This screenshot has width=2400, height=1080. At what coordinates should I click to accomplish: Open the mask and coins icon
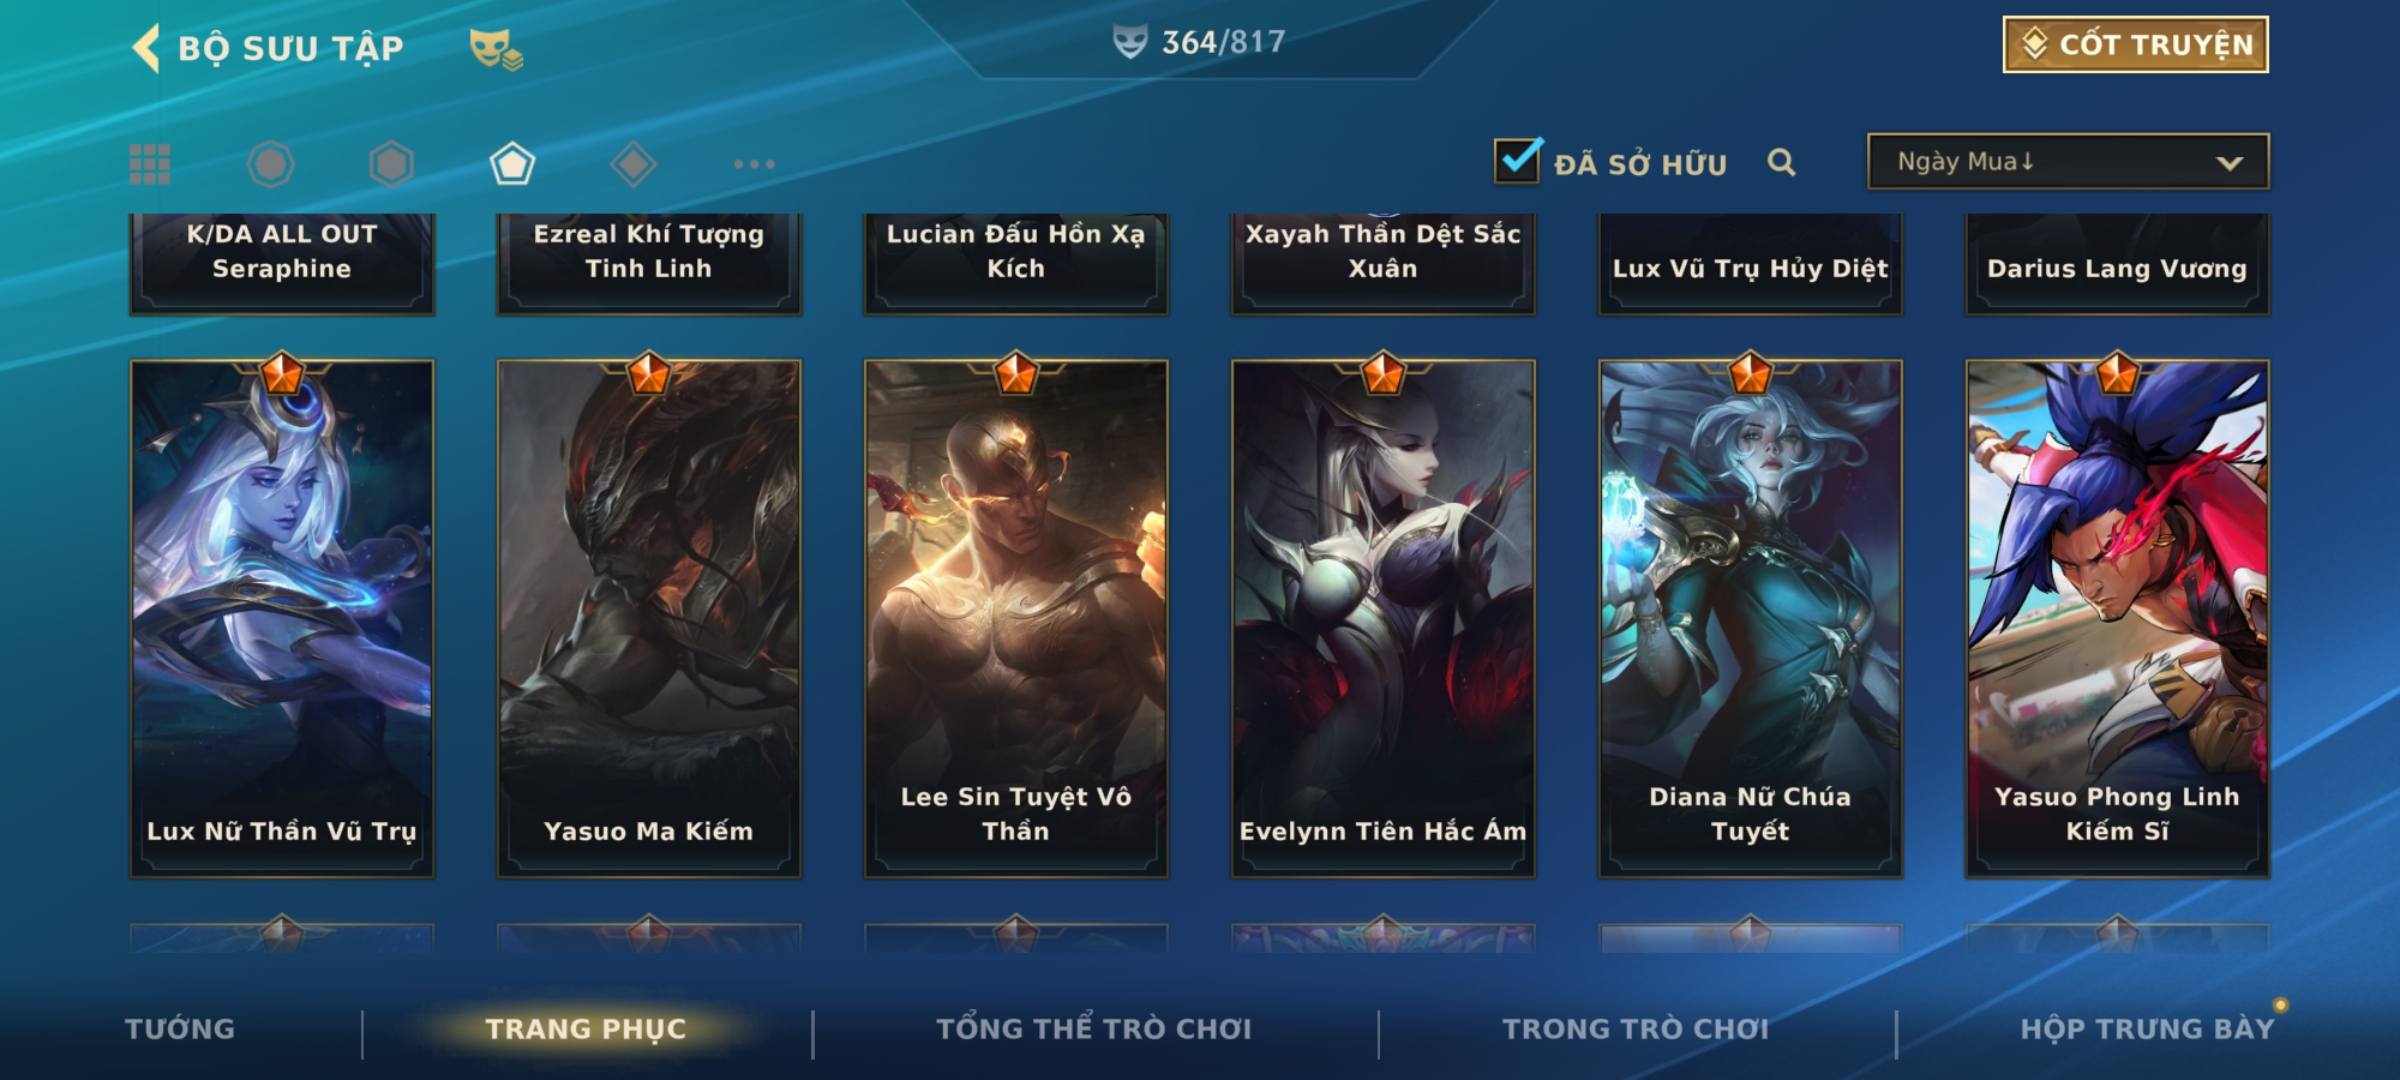pyautogui.click(x=496, y=49)
